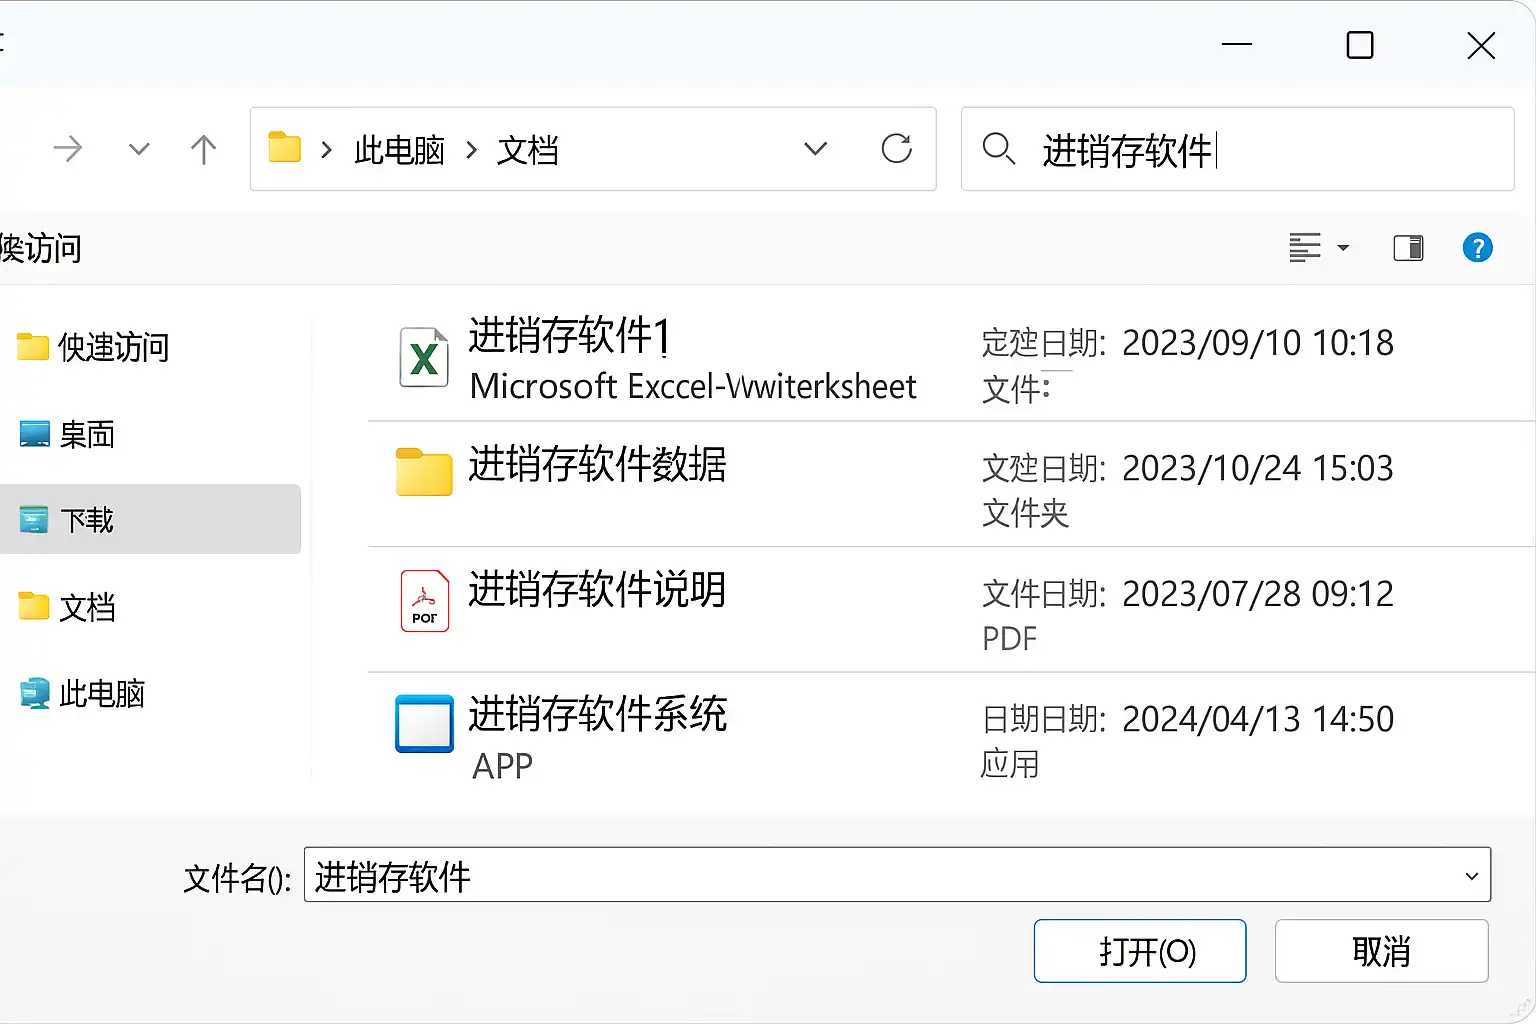The width and height of the screenshot is (1536, 1024).
Task: Click the PDF icon of 进销存软件说明
Action: pyautogui.click(x=424, y=601)
